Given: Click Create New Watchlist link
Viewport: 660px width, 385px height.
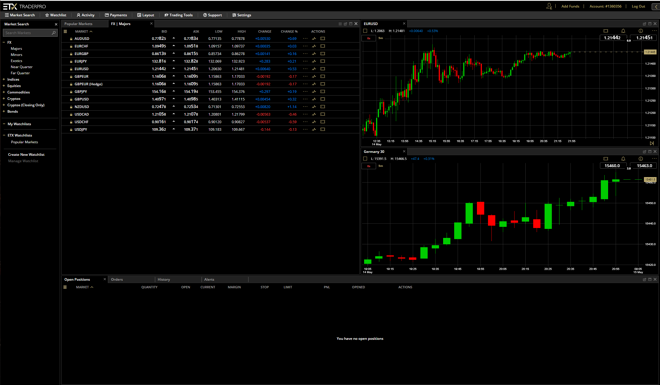Looking at the screenshot, I should point(26,155).
